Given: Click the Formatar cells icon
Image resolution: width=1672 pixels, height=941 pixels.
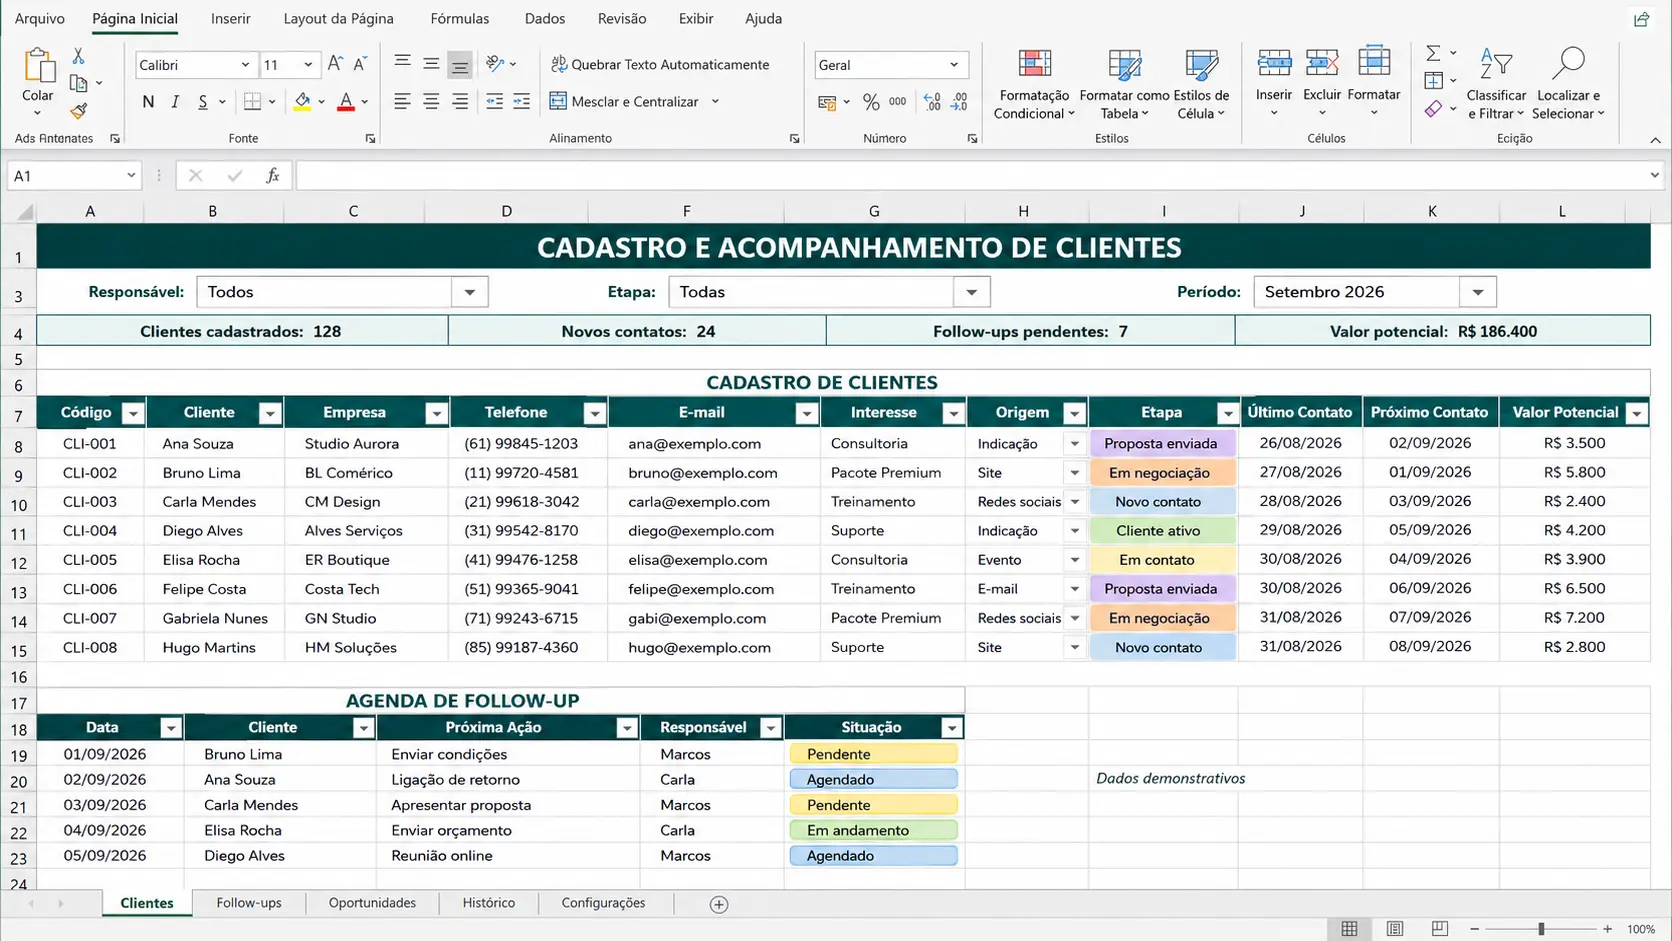Looking at the screenshot, I should tap(1374, 61).
